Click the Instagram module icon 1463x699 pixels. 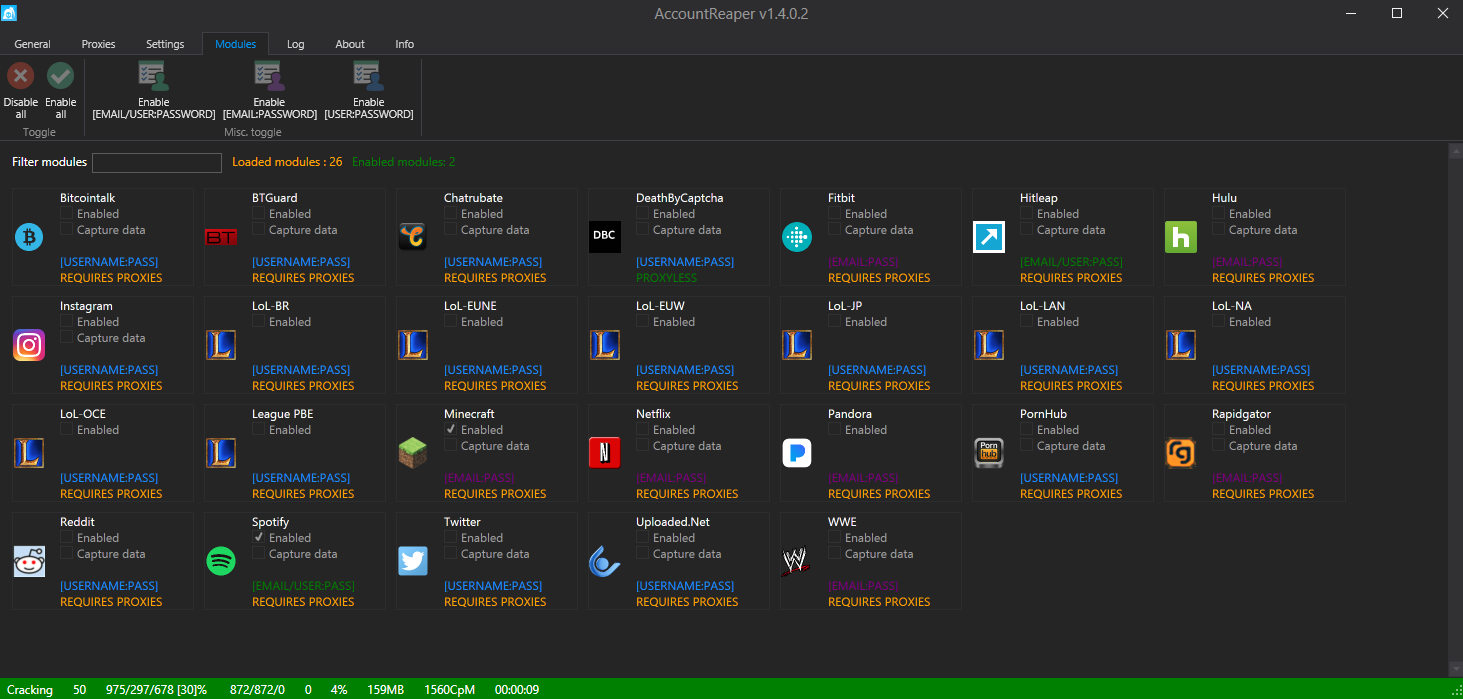tap(29, 345)
